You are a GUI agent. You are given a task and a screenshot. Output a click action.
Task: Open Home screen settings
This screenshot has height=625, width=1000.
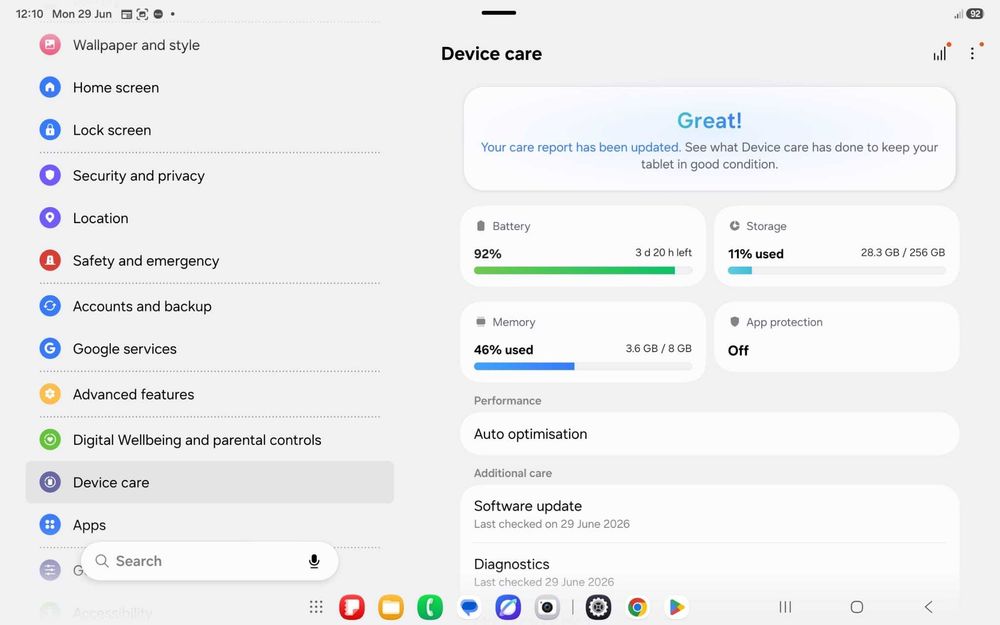point(209,87)
